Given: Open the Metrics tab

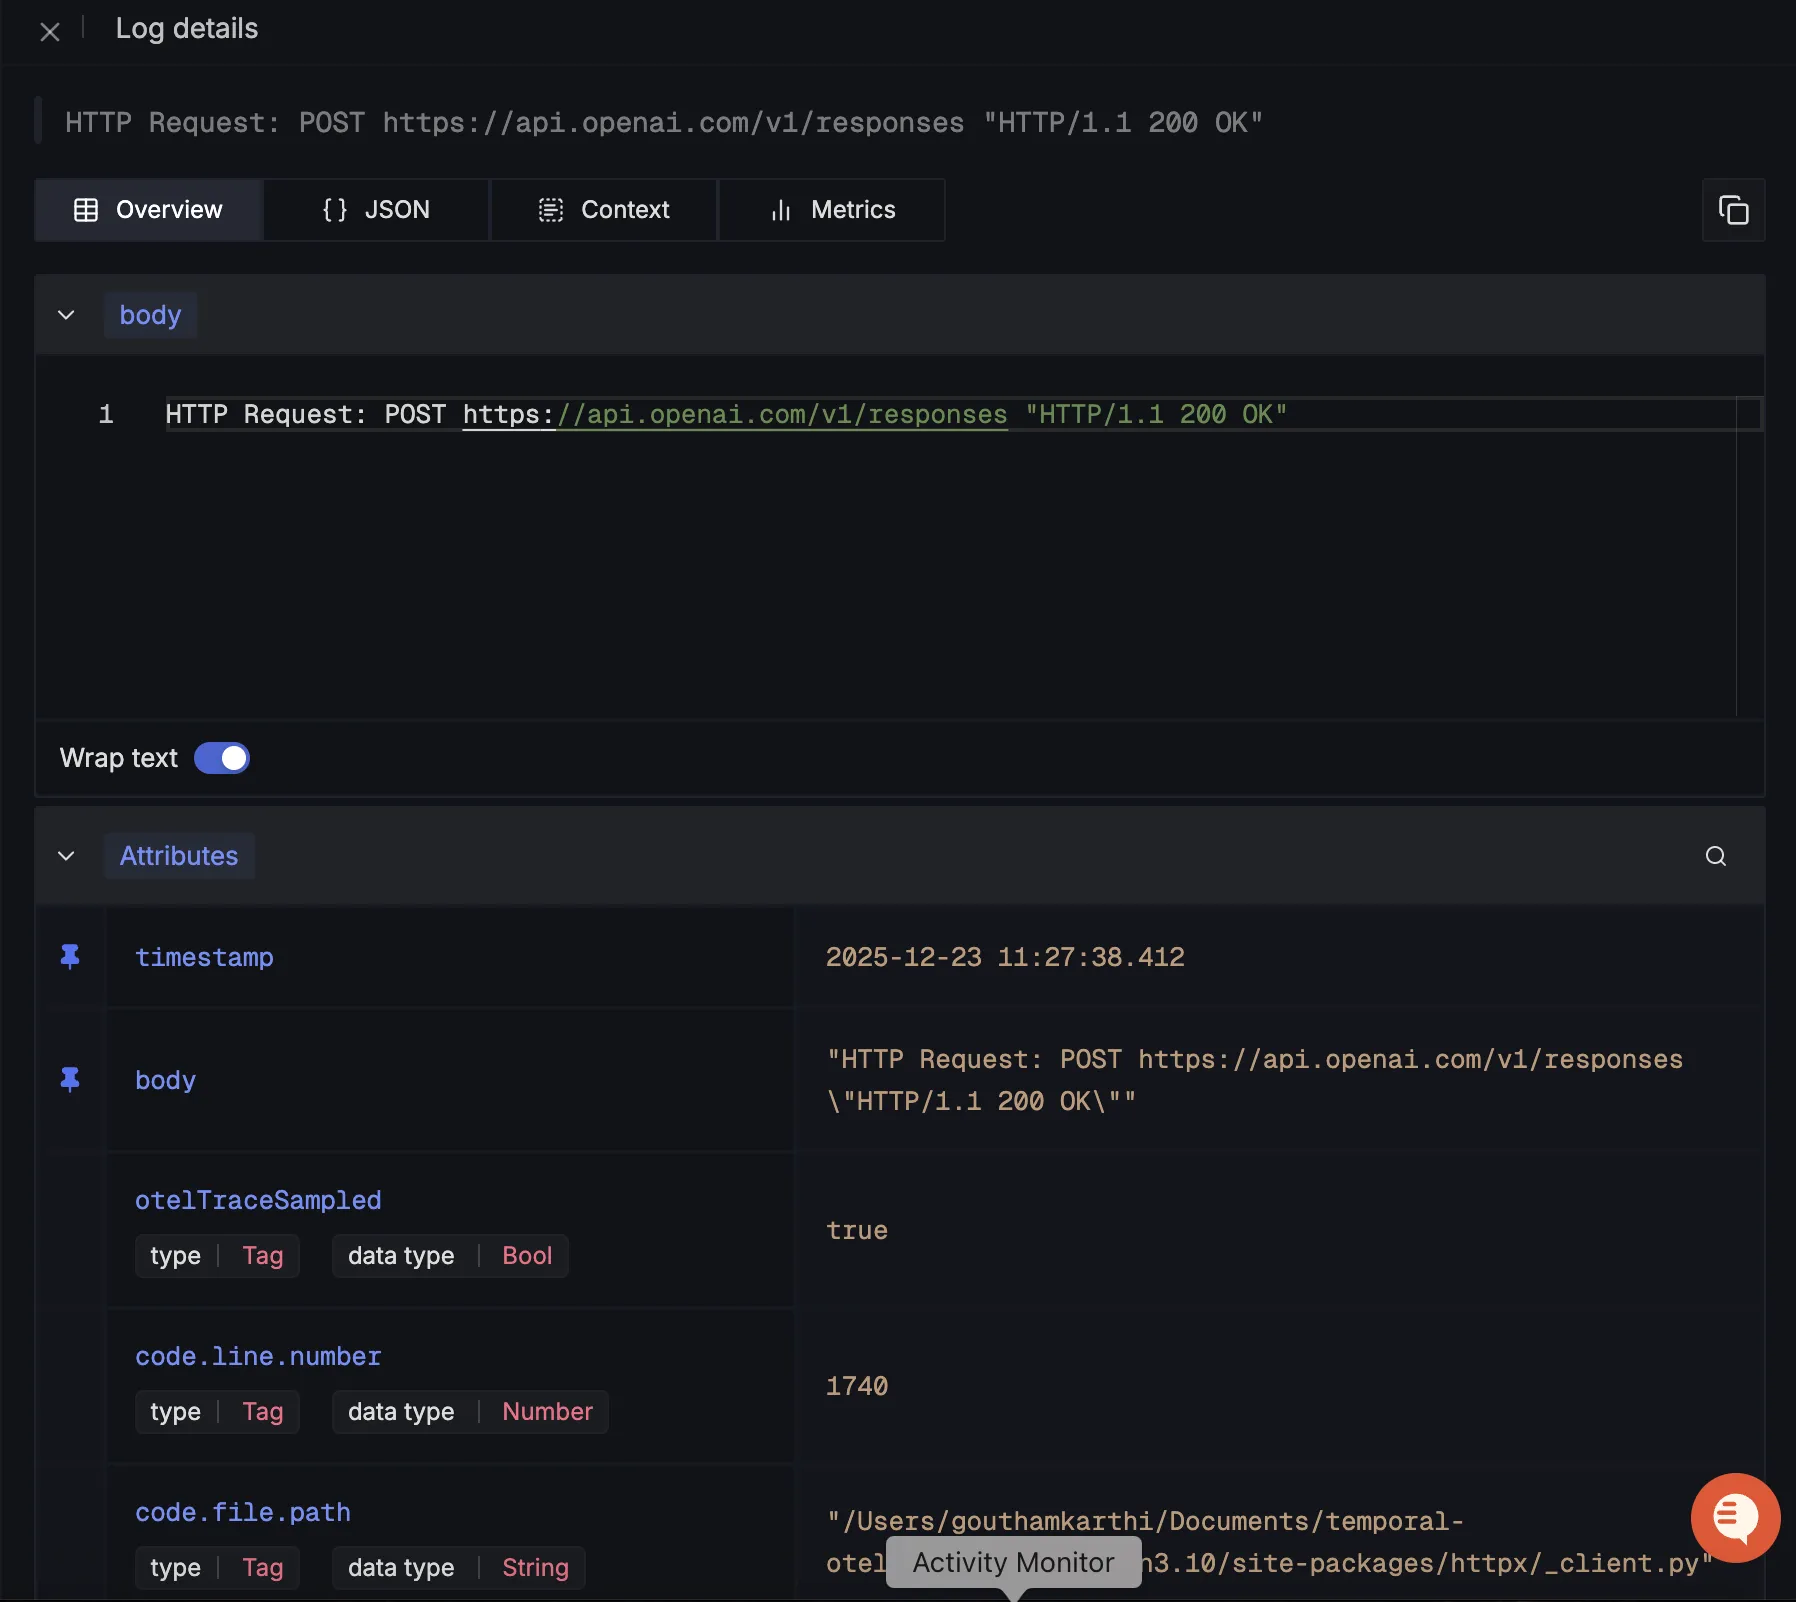Looking at the screenshot, I should coord(833,210).
